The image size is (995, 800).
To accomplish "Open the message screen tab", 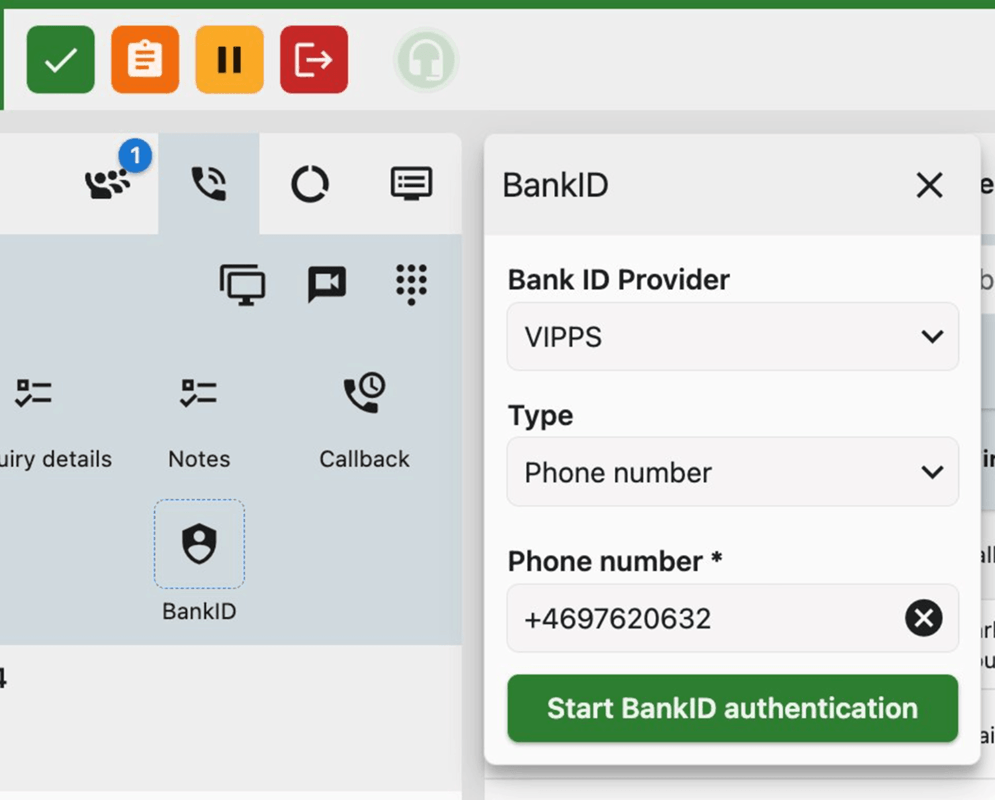I will tap(411, 184).
